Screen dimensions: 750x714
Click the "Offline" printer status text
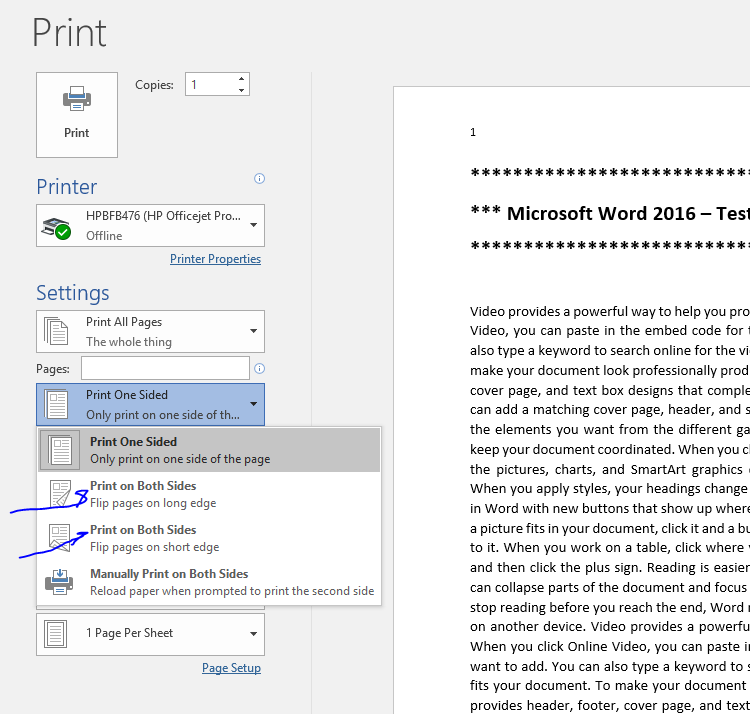(104, 236)
